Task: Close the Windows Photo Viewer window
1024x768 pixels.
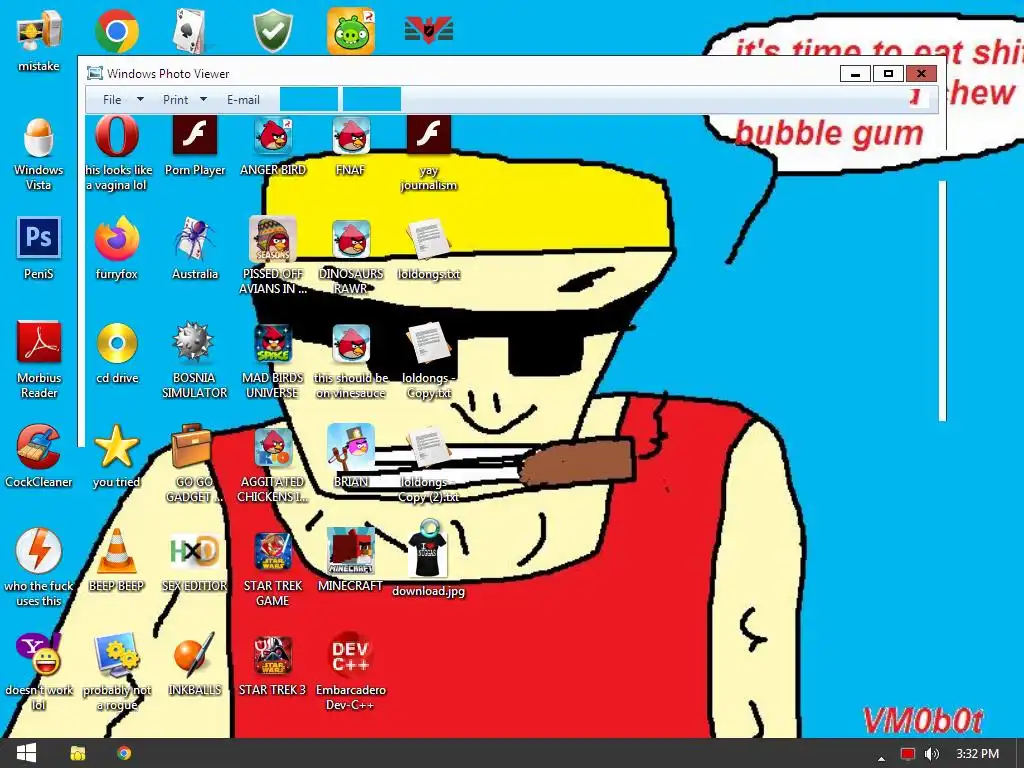Action: (921, 73)
